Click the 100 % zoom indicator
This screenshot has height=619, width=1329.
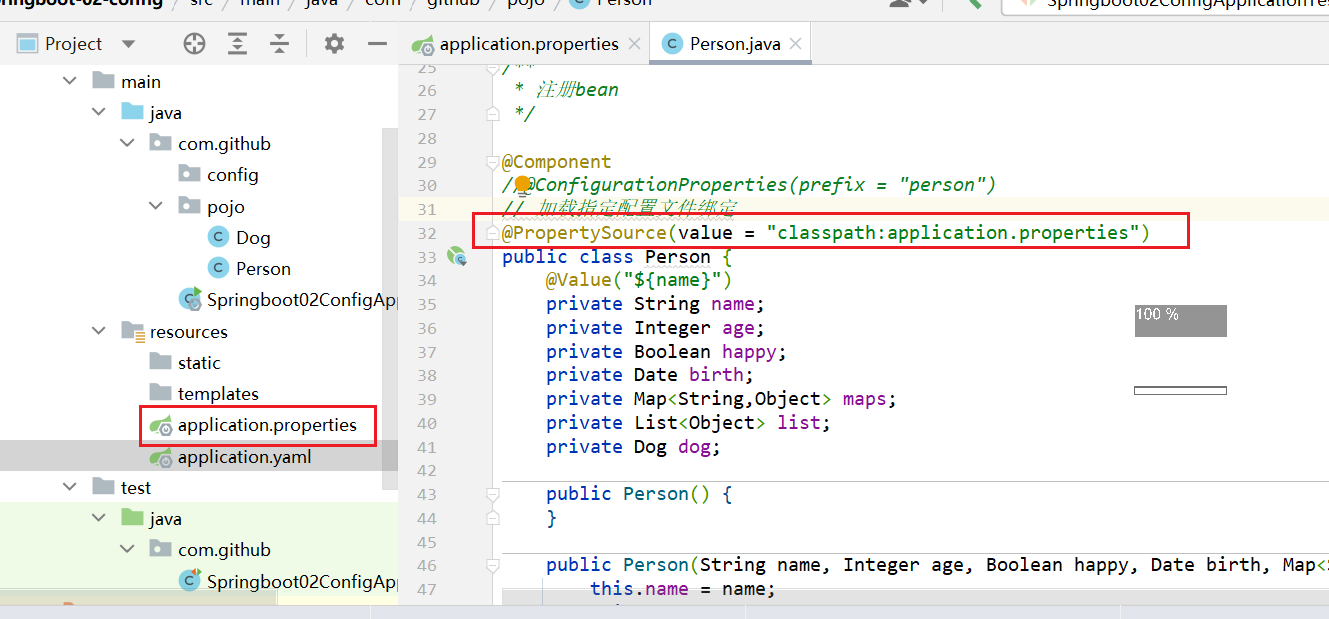click(x=1180, y=320)
